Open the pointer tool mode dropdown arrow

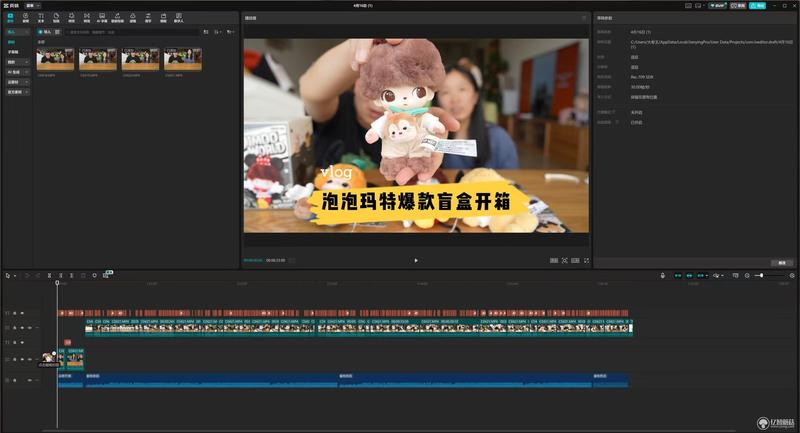point(15,276)
